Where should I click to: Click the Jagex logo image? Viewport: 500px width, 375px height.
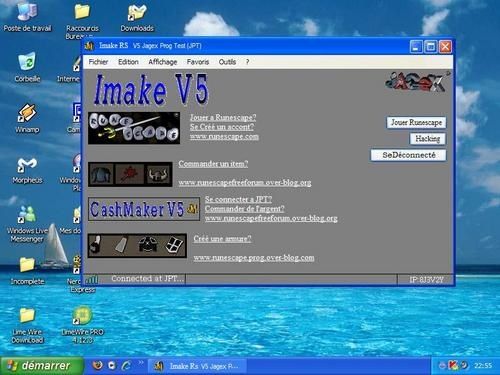pyautogui.click(x=416, y=82)
